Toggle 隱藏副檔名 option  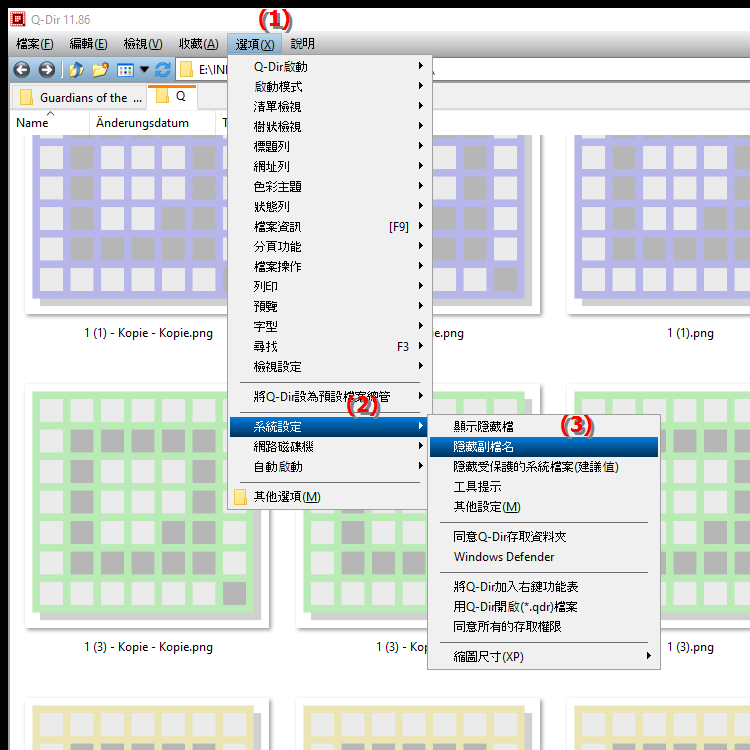click(544, 447)
